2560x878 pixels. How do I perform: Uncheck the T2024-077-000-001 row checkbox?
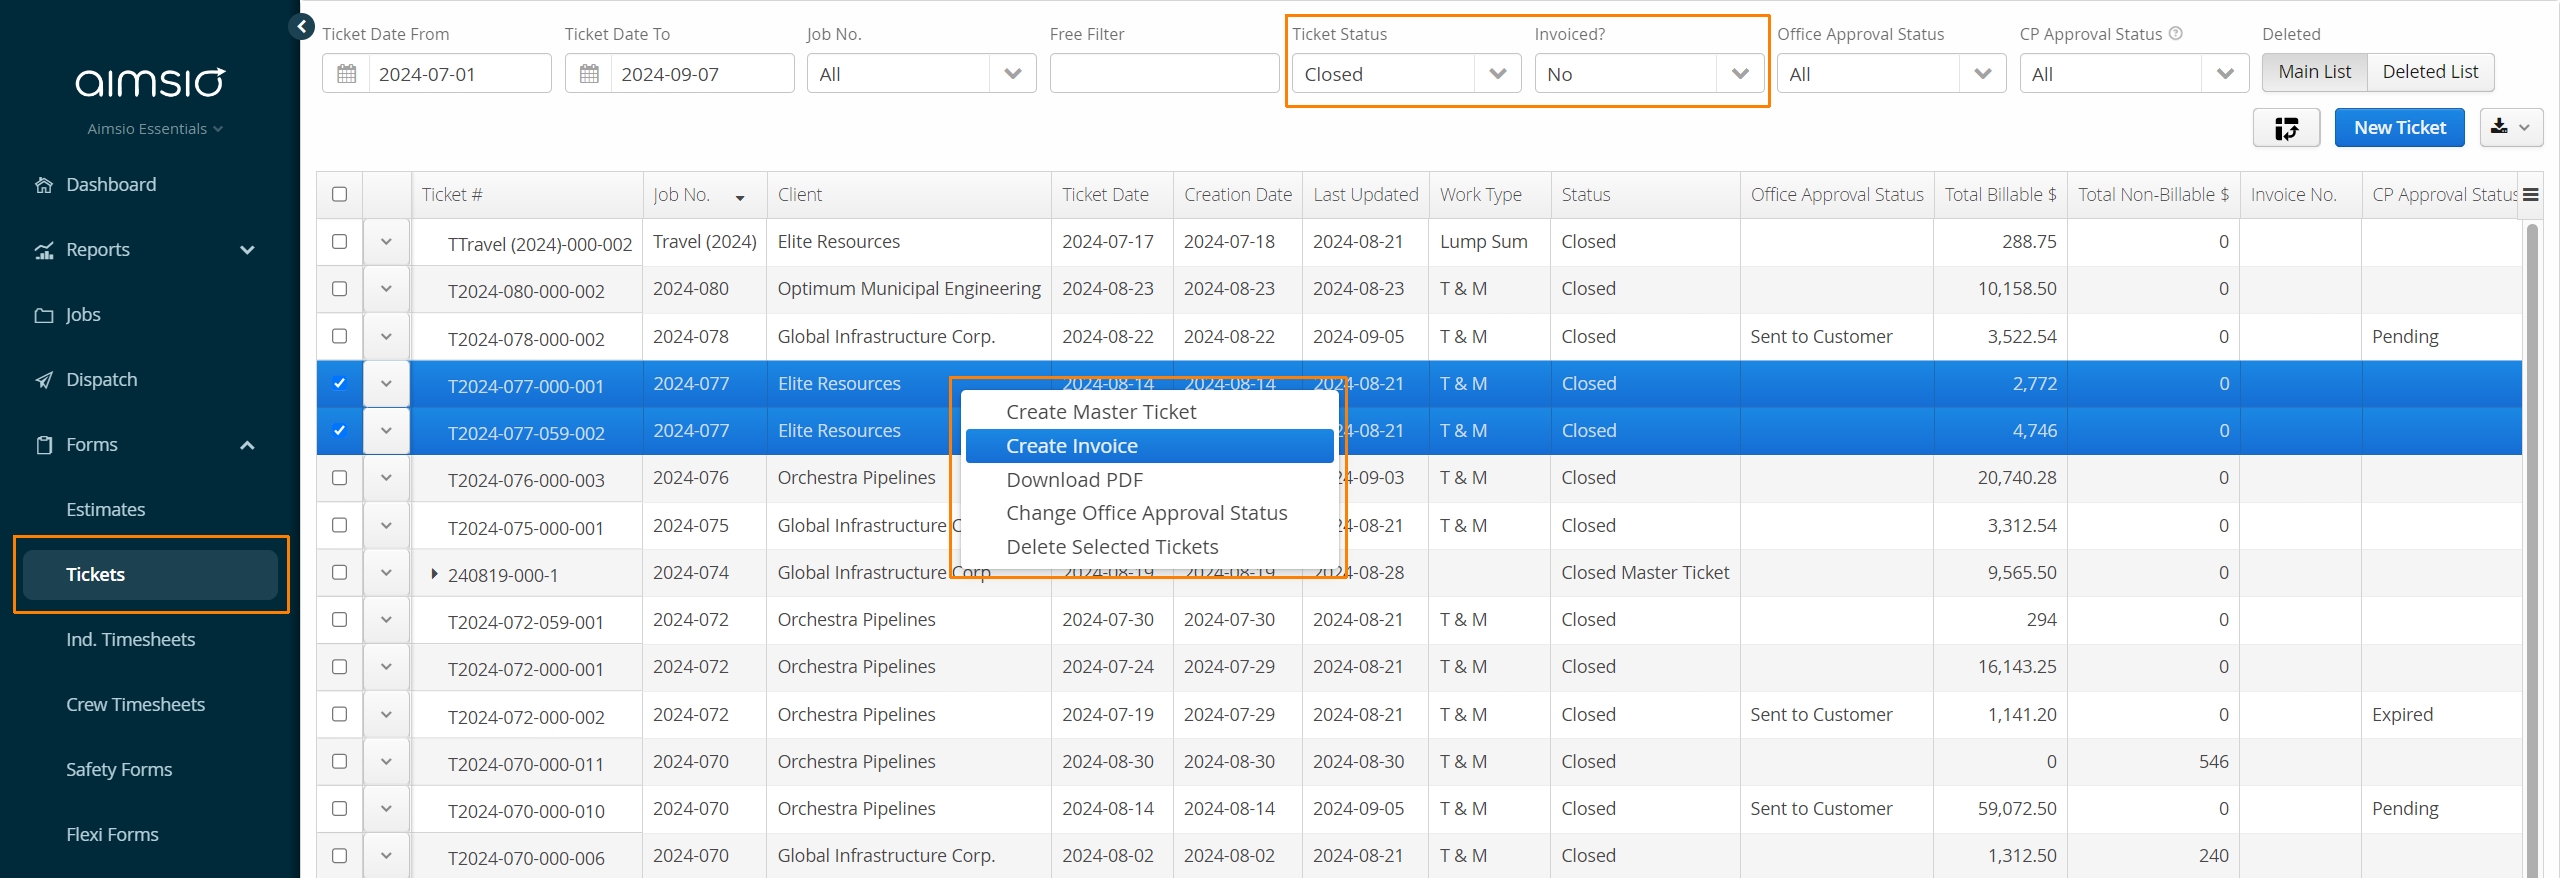tap(340, 384)
